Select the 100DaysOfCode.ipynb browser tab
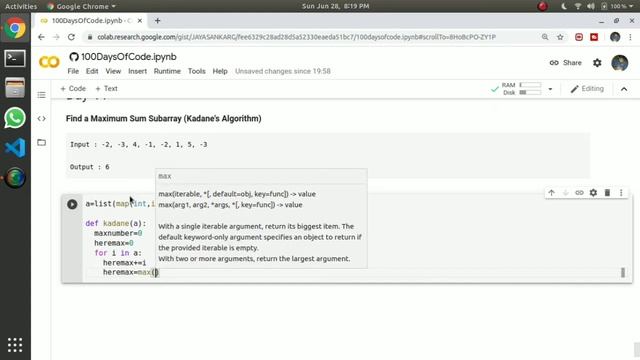The image size is (640, 360). click(x=90, y=20)
